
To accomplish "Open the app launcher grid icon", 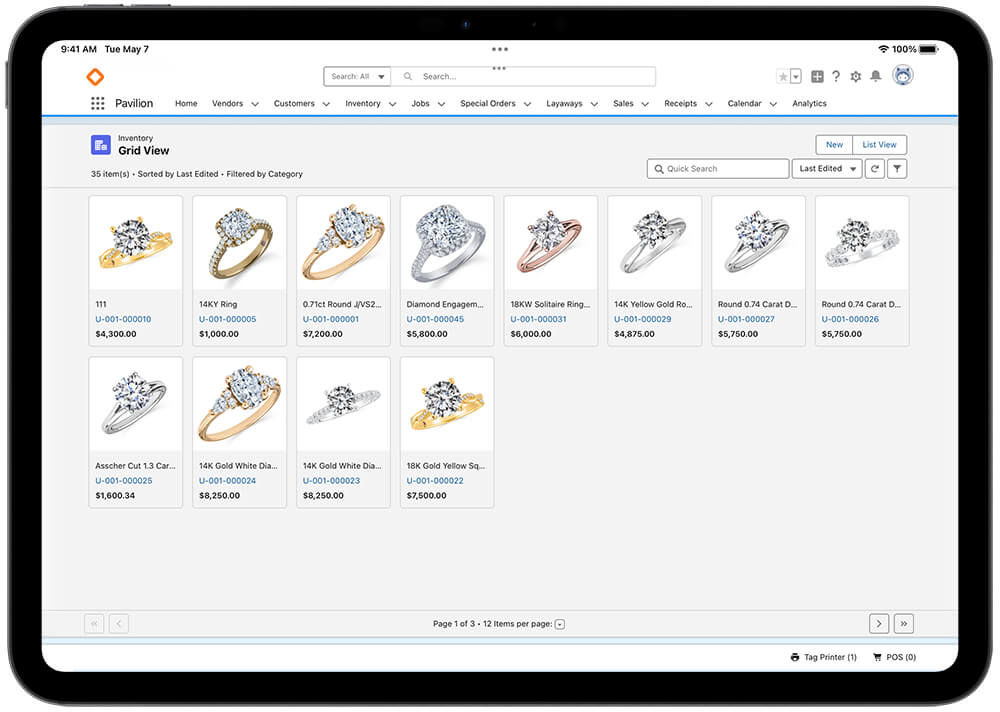I will [97, 103].
